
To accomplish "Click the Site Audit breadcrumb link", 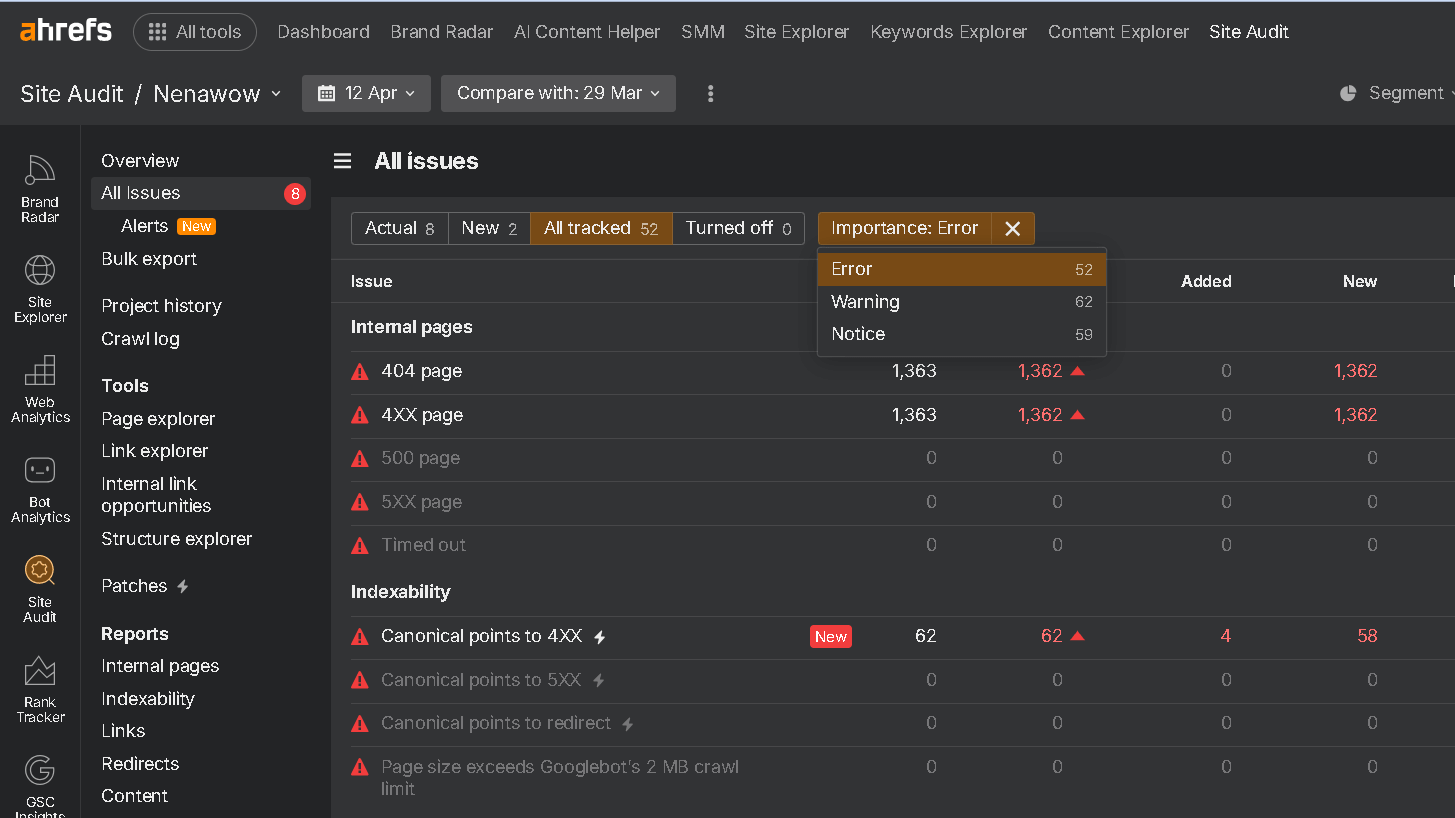I will 72,94.
